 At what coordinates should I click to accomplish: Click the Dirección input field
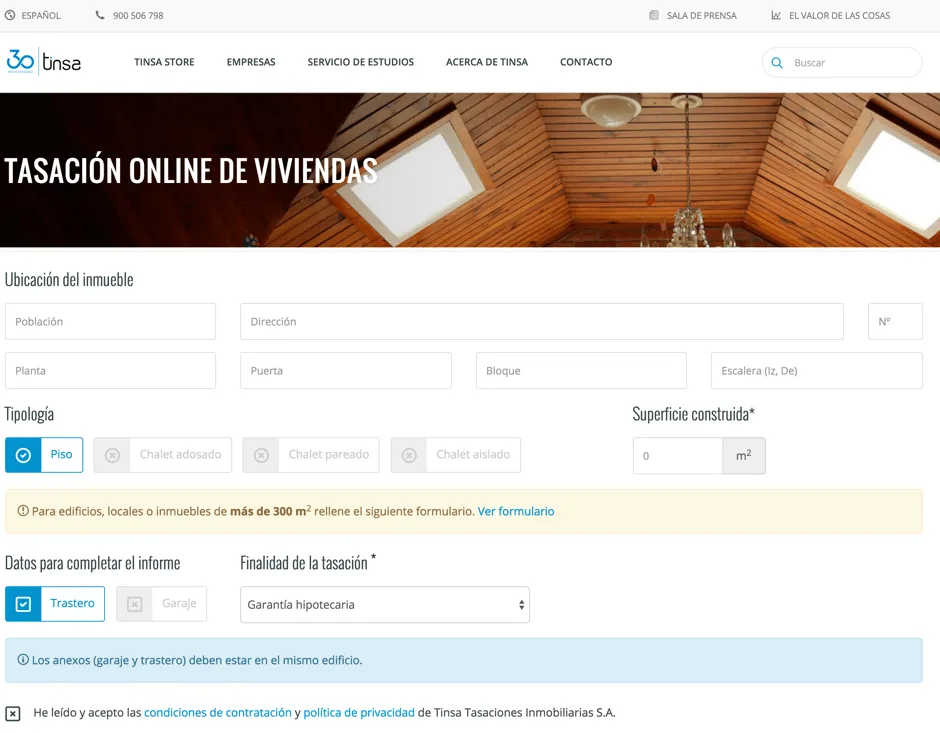coord(542,321)
